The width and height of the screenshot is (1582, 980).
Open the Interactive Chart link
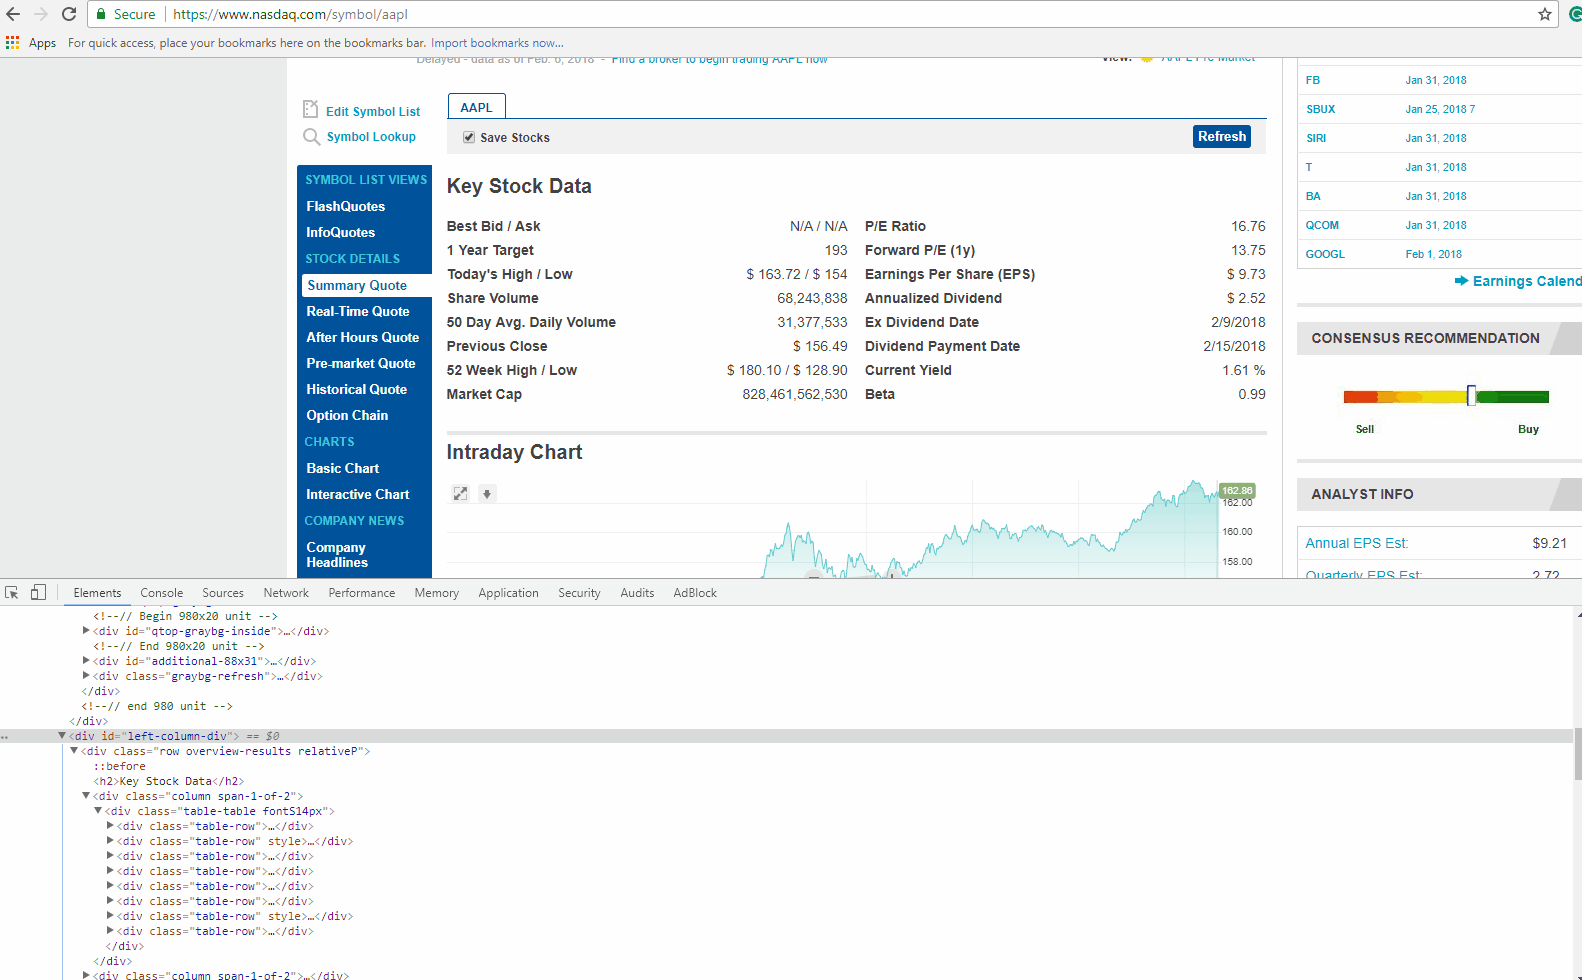point(358,494)
